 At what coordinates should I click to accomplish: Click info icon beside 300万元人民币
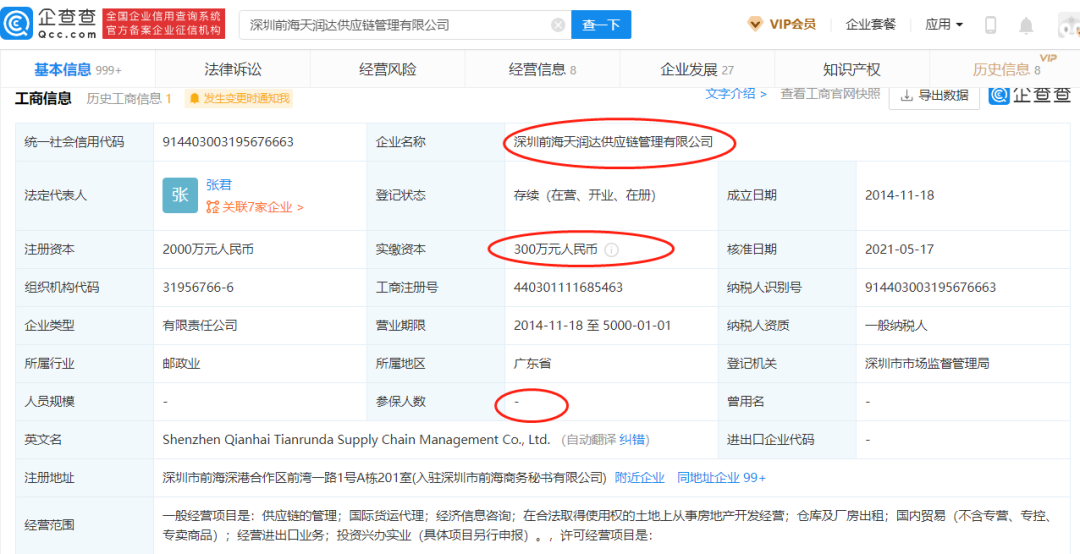(611, 250)
